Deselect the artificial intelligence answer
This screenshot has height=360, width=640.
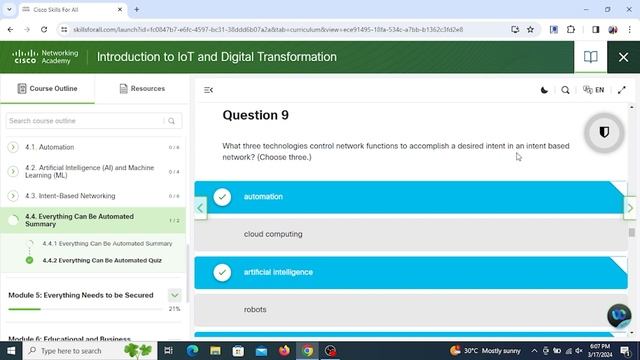(x=411, y=273)
